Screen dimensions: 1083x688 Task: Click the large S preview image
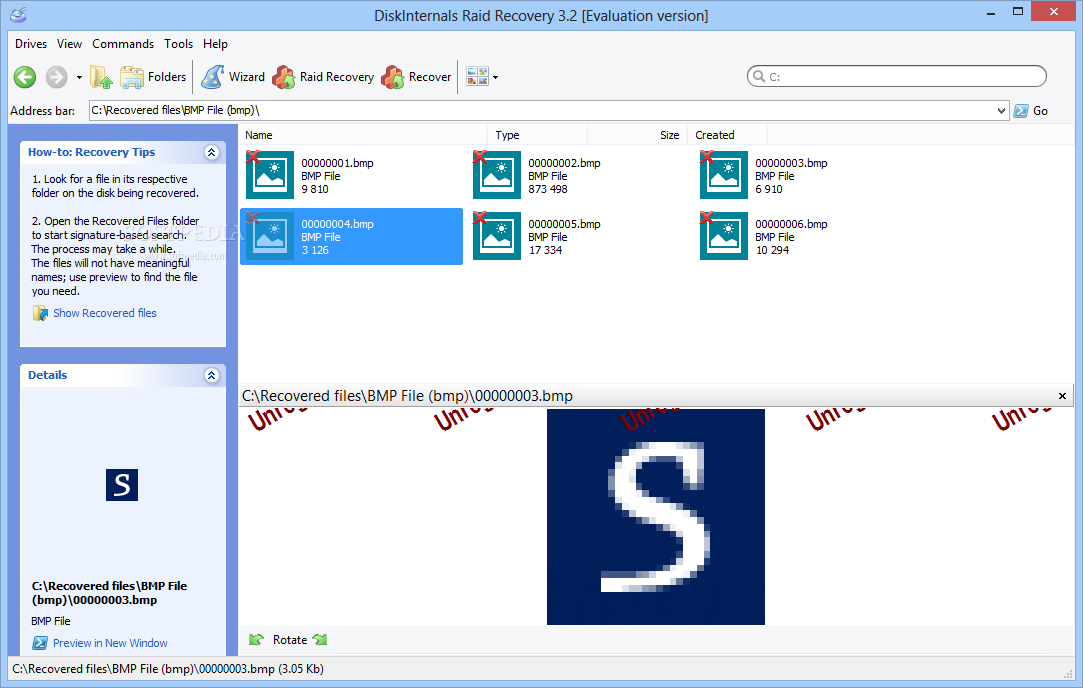(655, 517)
